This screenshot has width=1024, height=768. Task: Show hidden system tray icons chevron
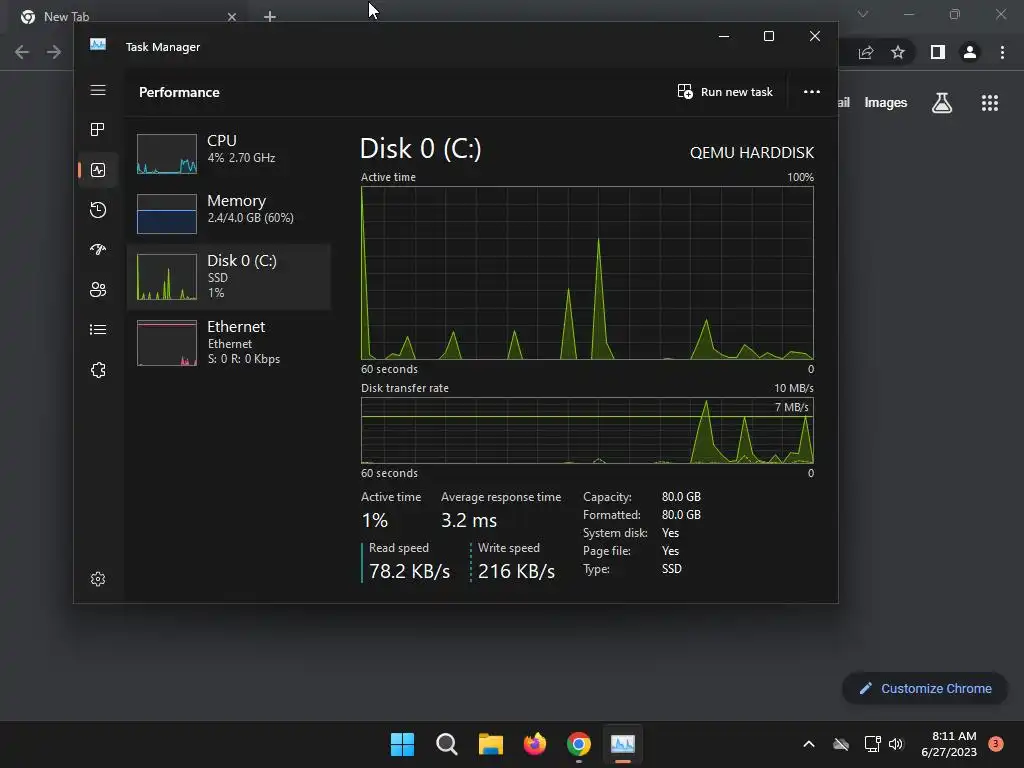click(x=808, y=744)
